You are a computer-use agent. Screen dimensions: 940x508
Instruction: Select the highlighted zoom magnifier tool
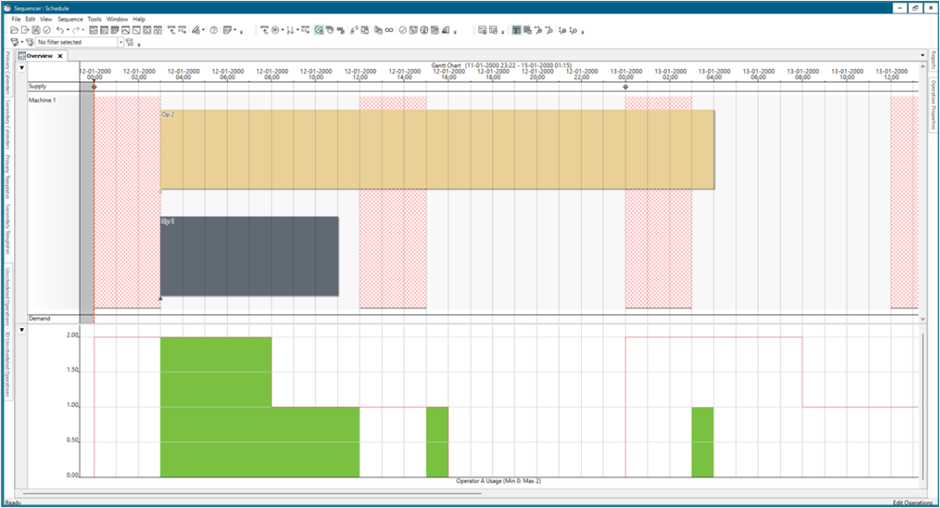tap(319, 31)
